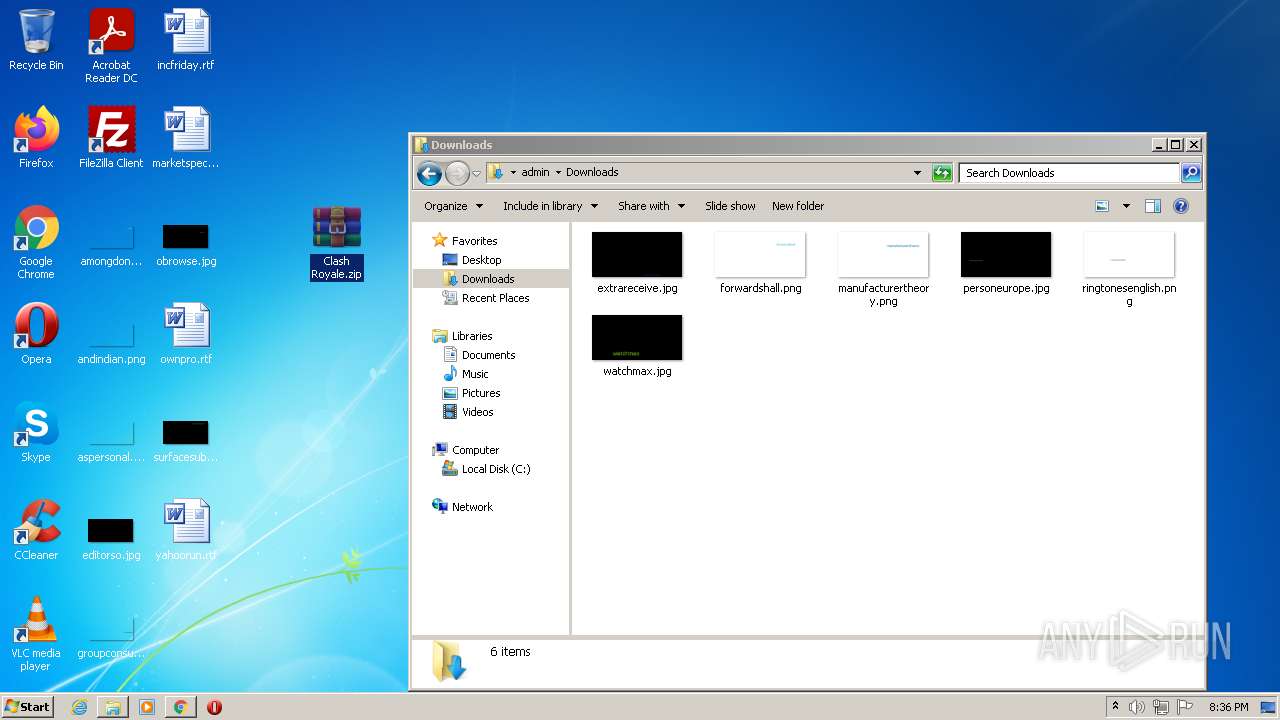Click the Start button

(x=28, y=707)
